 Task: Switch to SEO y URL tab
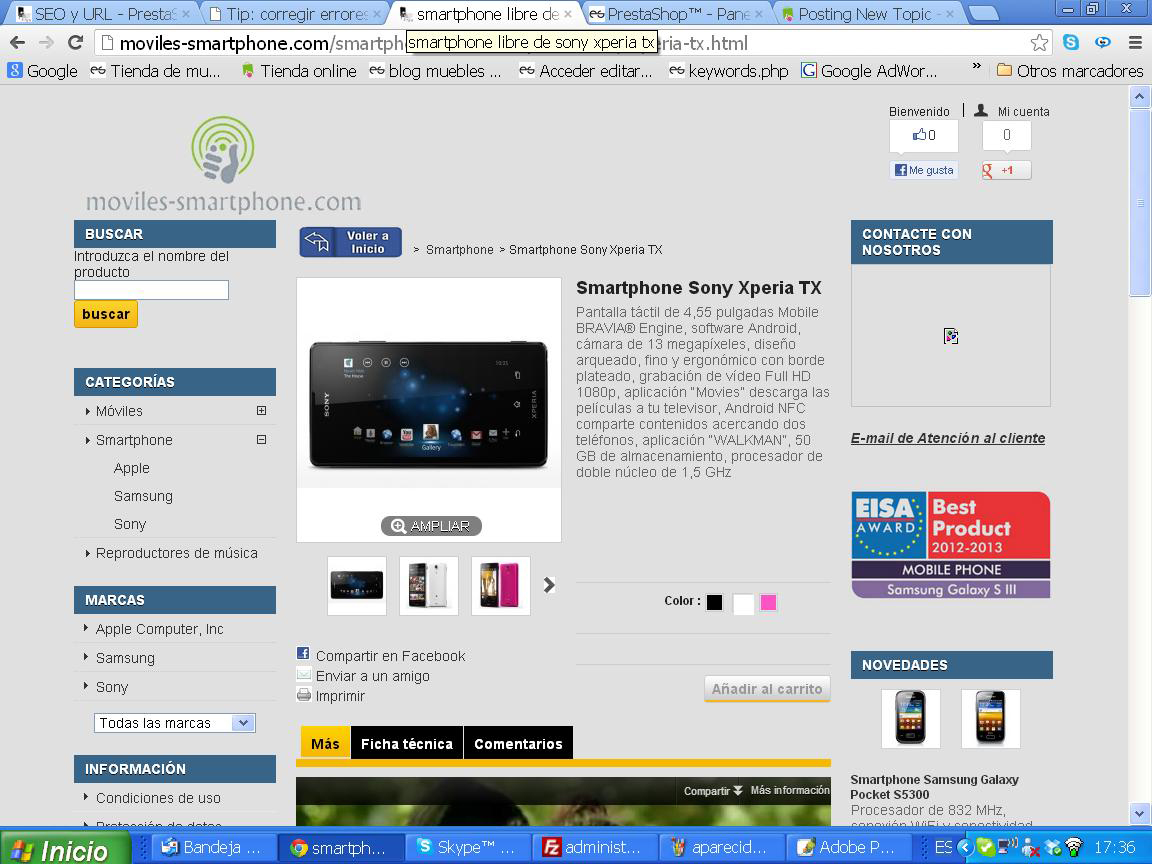103,14
